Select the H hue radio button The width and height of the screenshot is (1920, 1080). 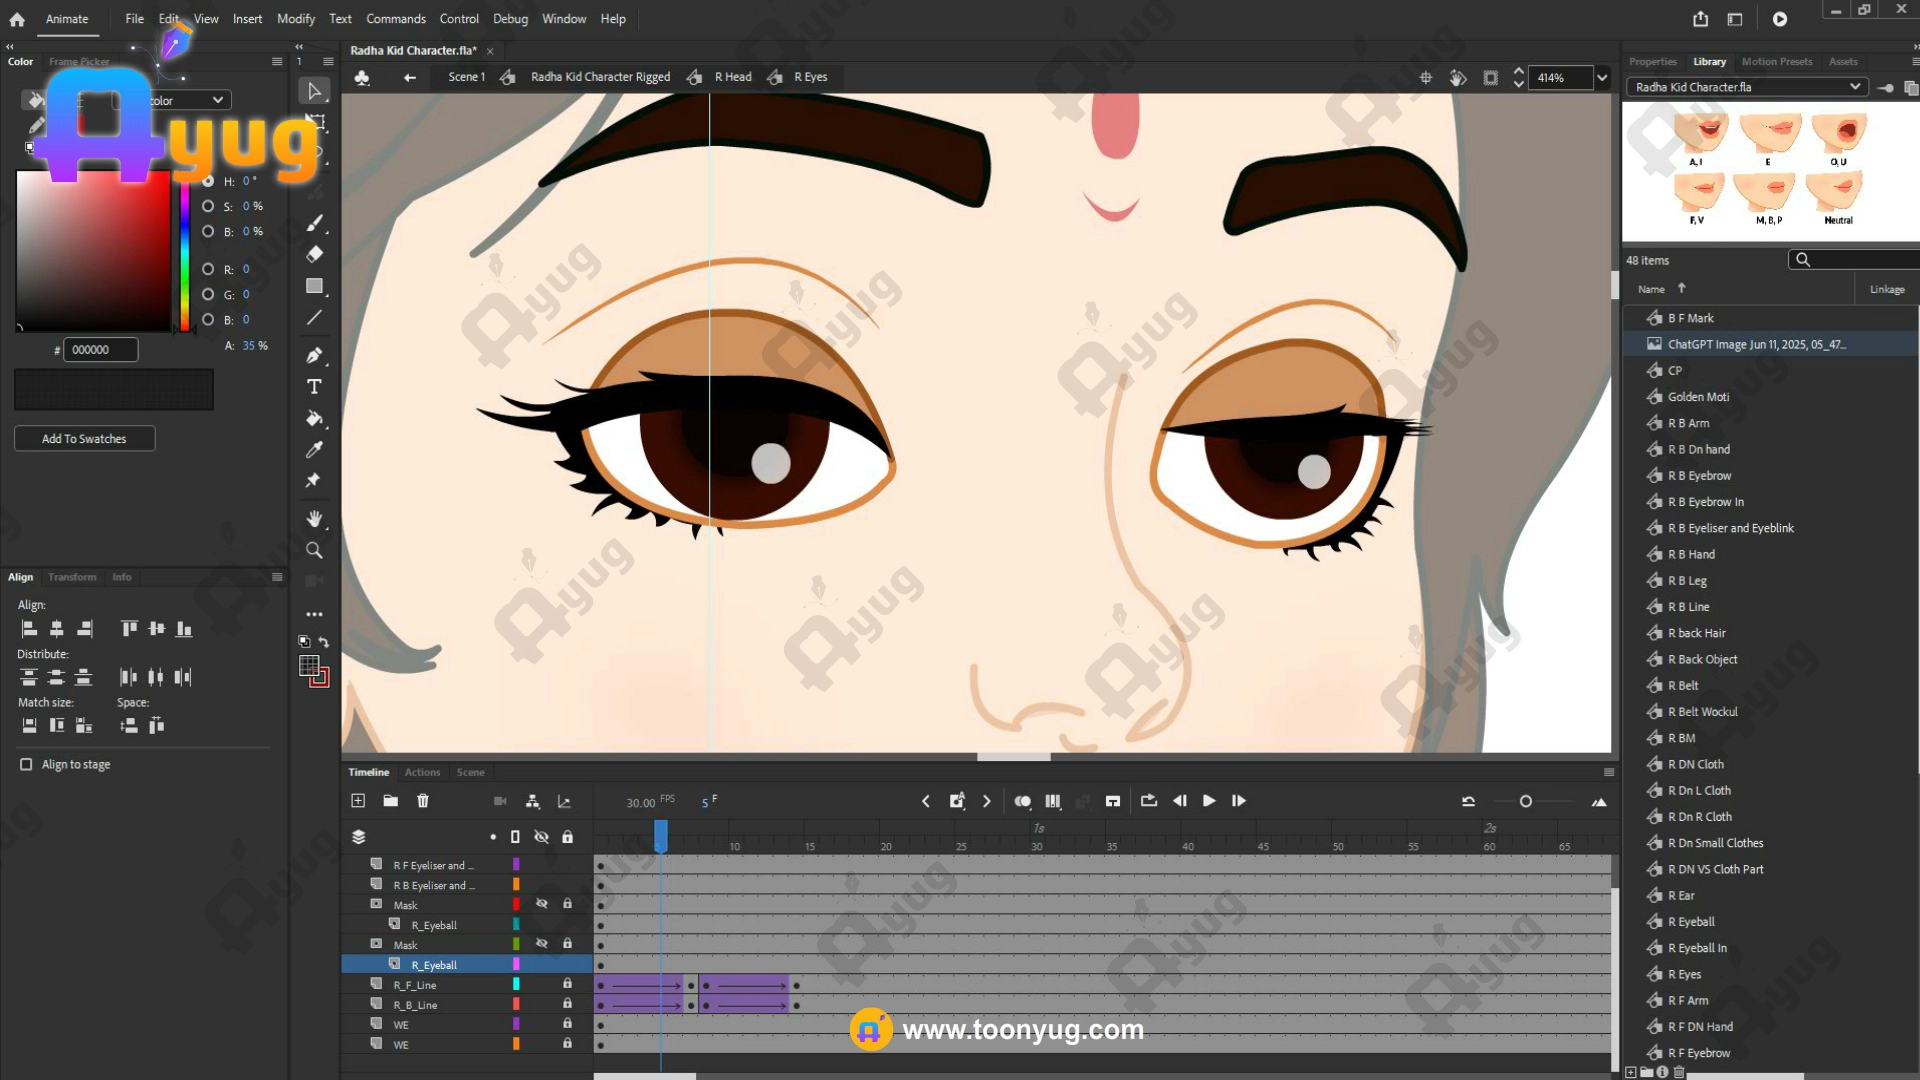tap(208, 181)
